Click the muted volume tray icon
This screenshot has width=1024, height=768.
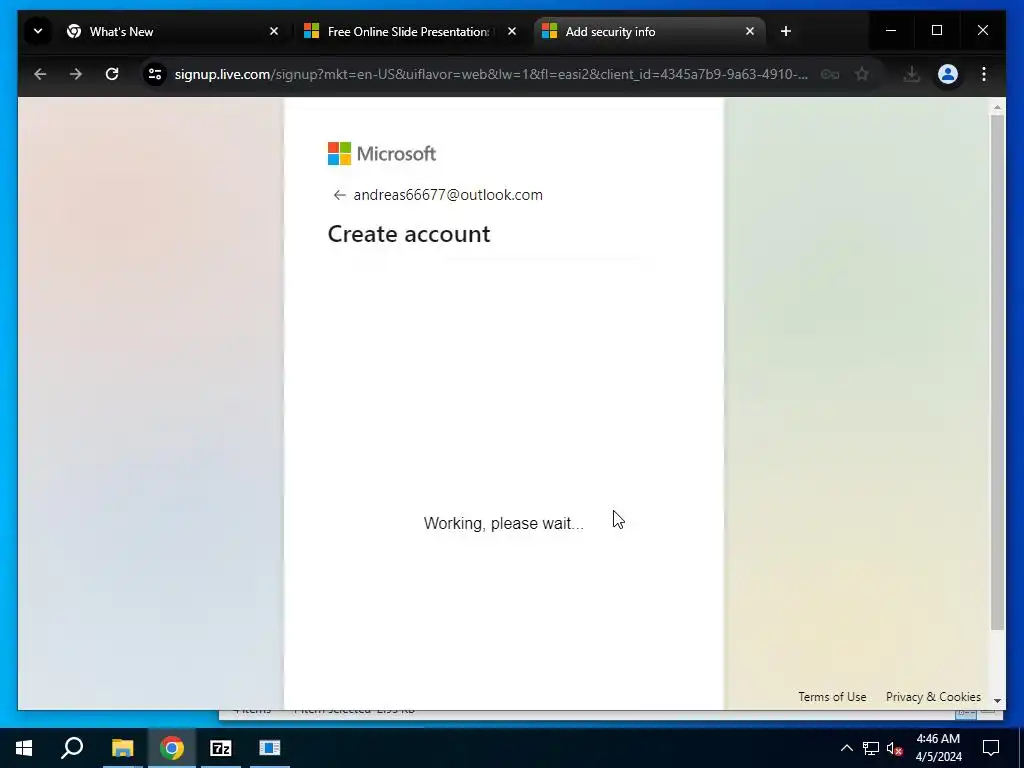[895, 748]
